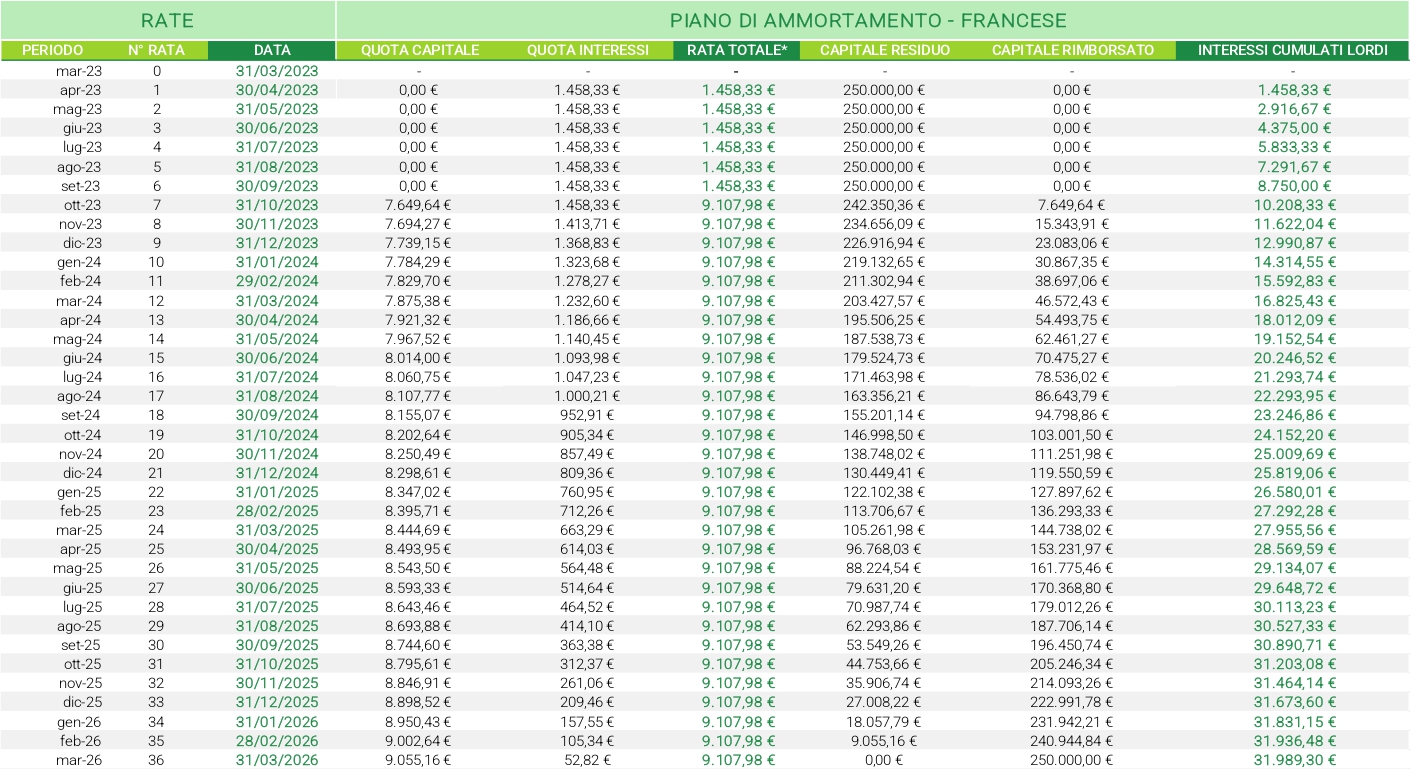Click the date cell 29/02/2024
The height and width of the screenshot is (769, 1410).
click(x=277, y=281)
